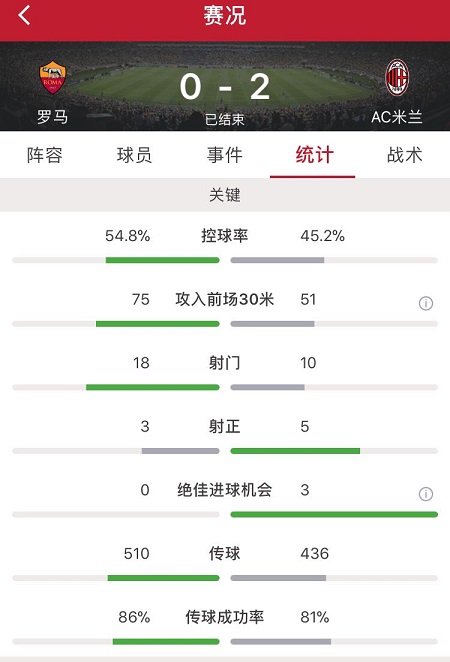Switch to the 阵容 tab
450x662 pixels.
click(x=45, y=155)
